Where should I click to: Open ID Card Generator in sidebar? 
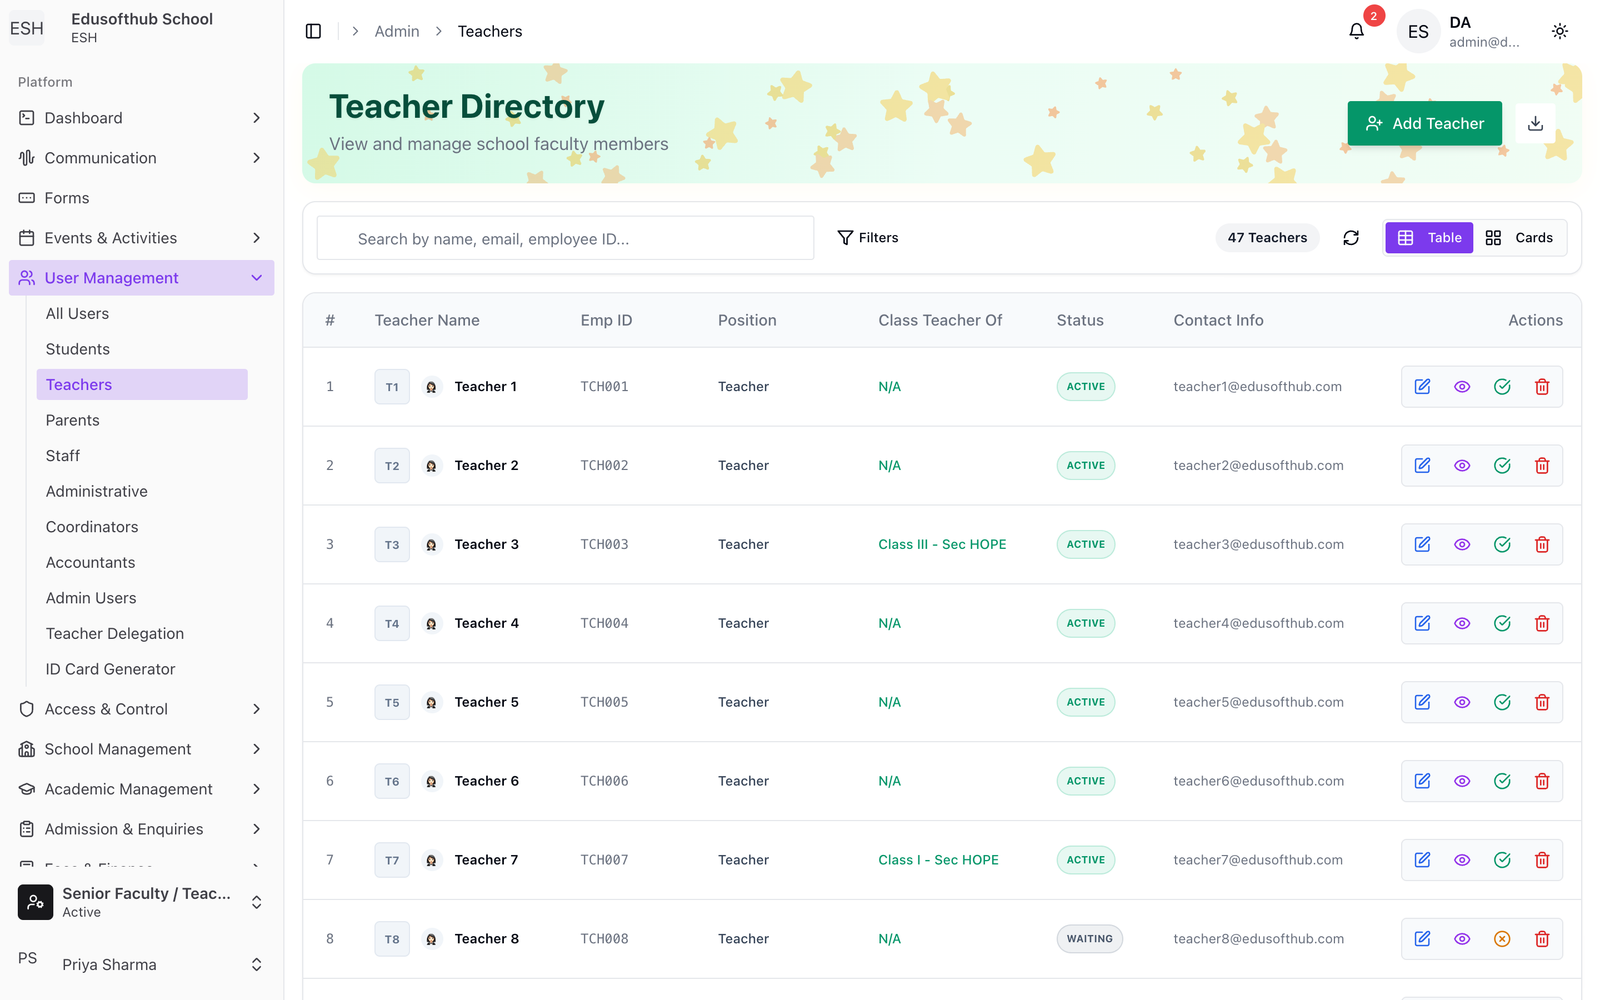142,669
